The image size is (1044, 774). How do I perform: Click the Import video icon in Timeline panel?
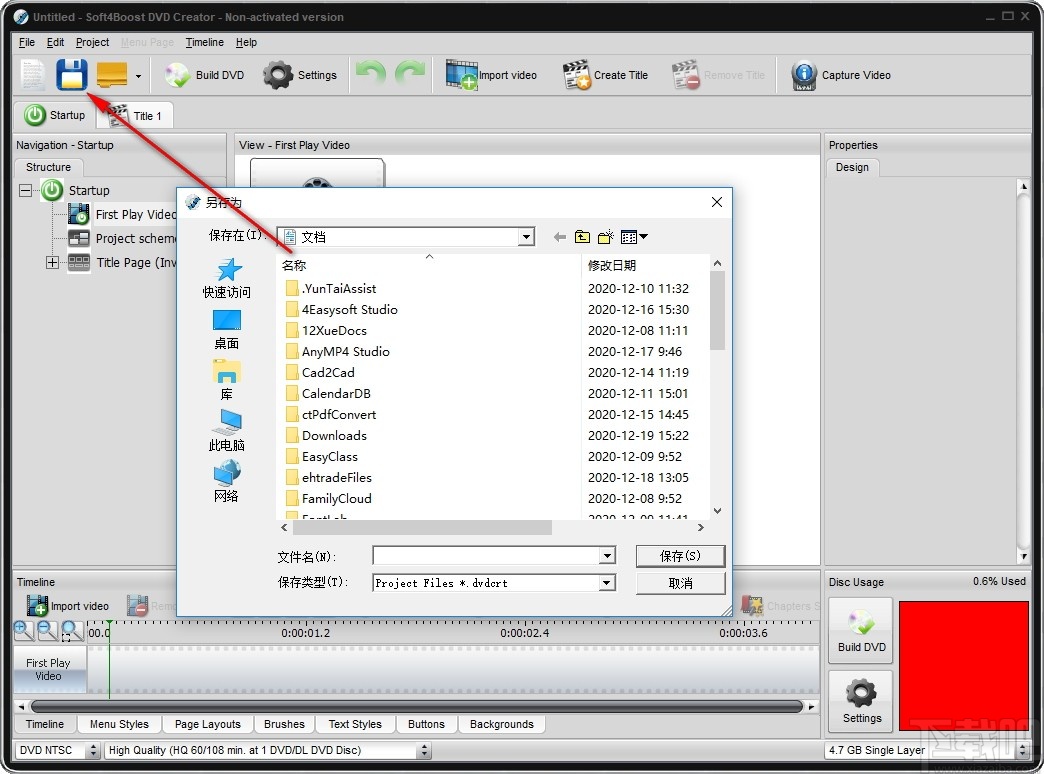[x=68, y=605]
